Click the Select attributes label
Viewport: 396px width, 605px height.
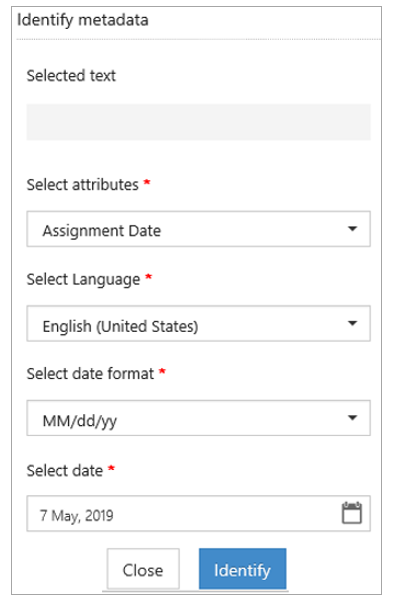83,185
